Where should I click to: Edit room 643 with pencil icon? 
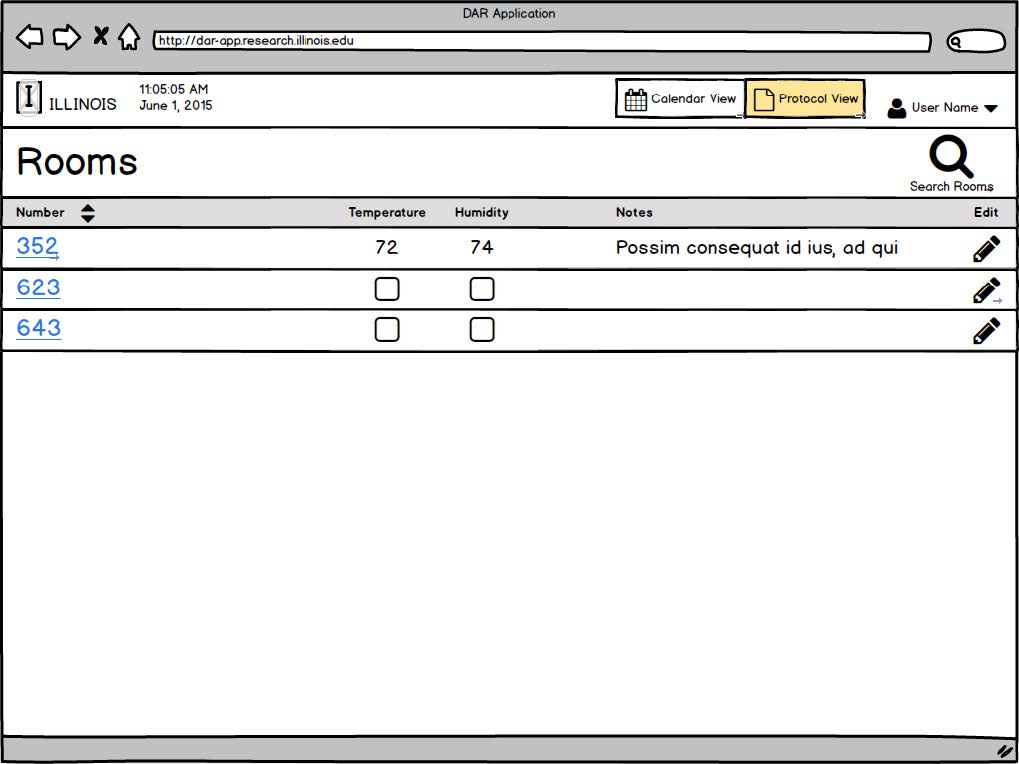(986, 331)
